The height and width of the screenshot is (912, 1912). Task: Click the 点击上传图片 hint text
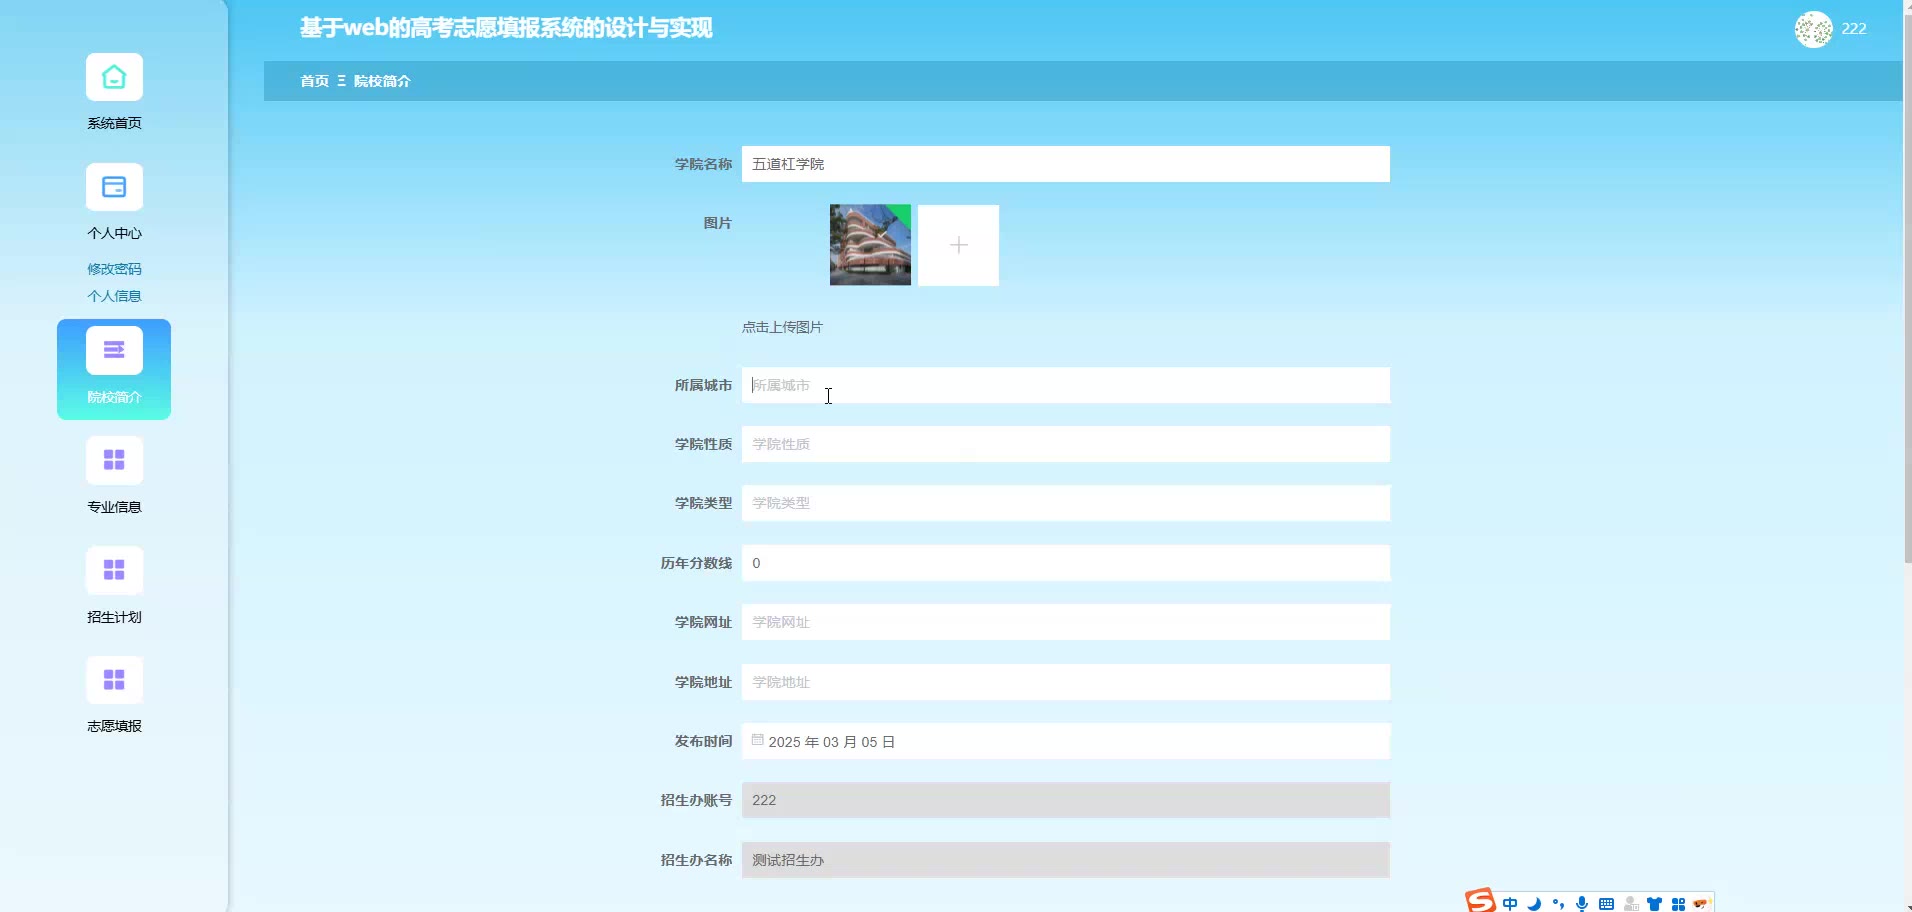pyautogui.click(x=782, y=327)
